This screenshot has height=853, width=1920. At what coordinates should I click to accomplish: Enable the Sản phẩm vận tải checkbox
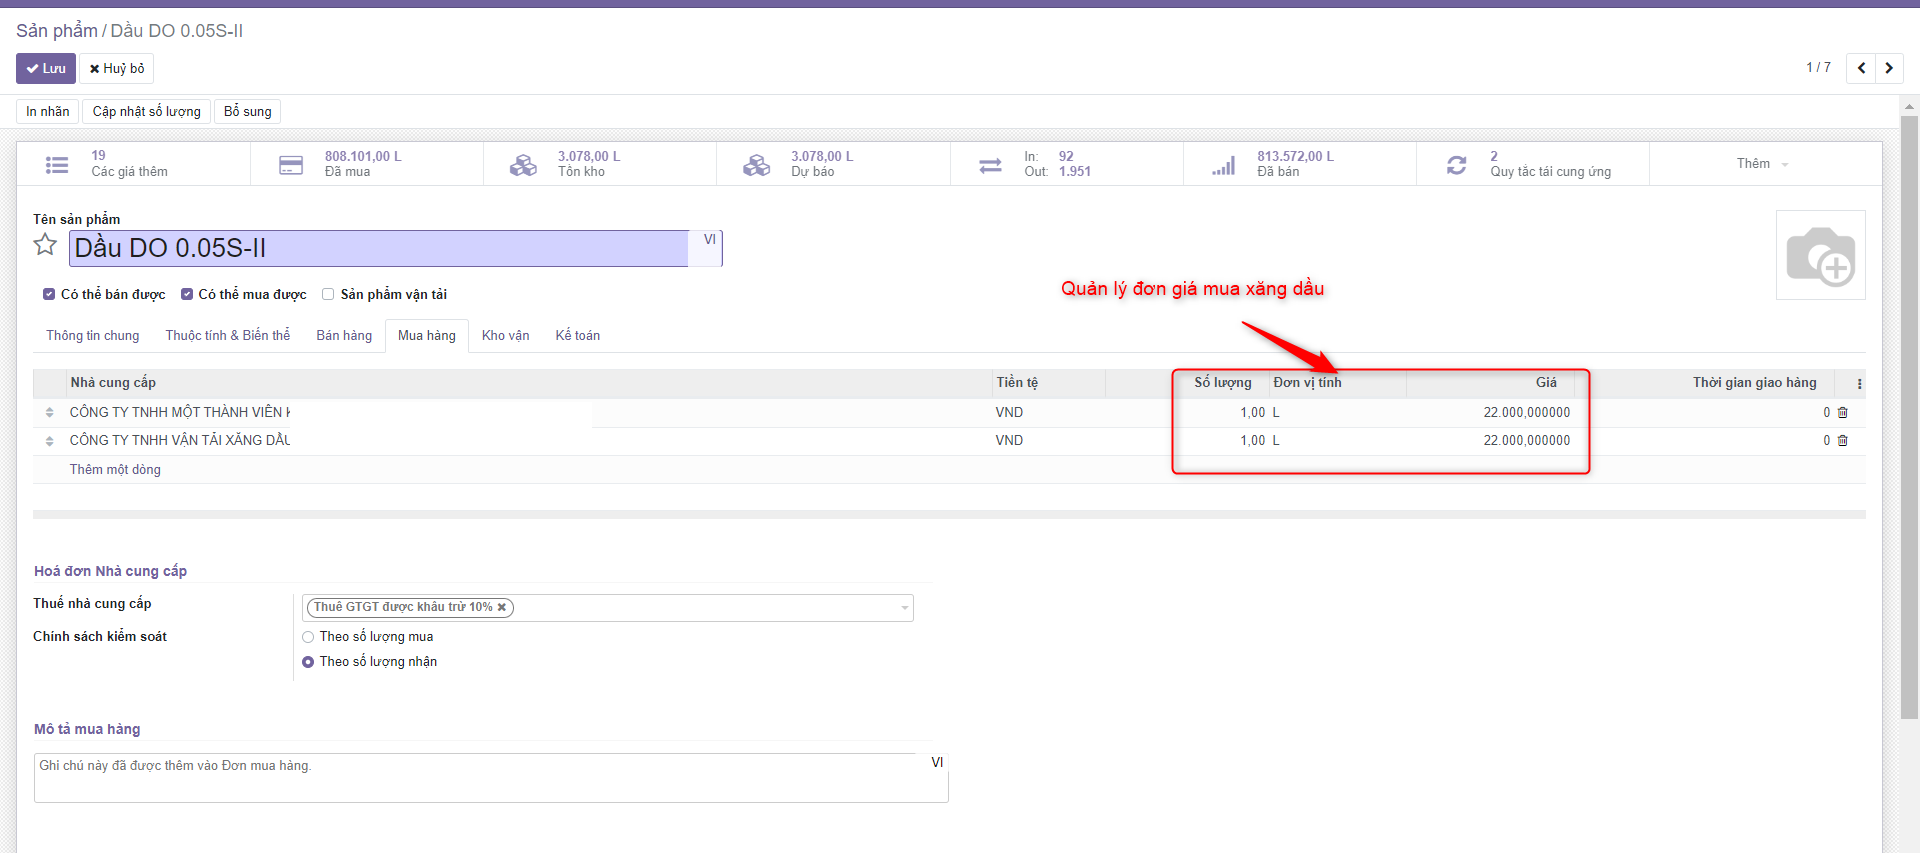tap(328, 294)
